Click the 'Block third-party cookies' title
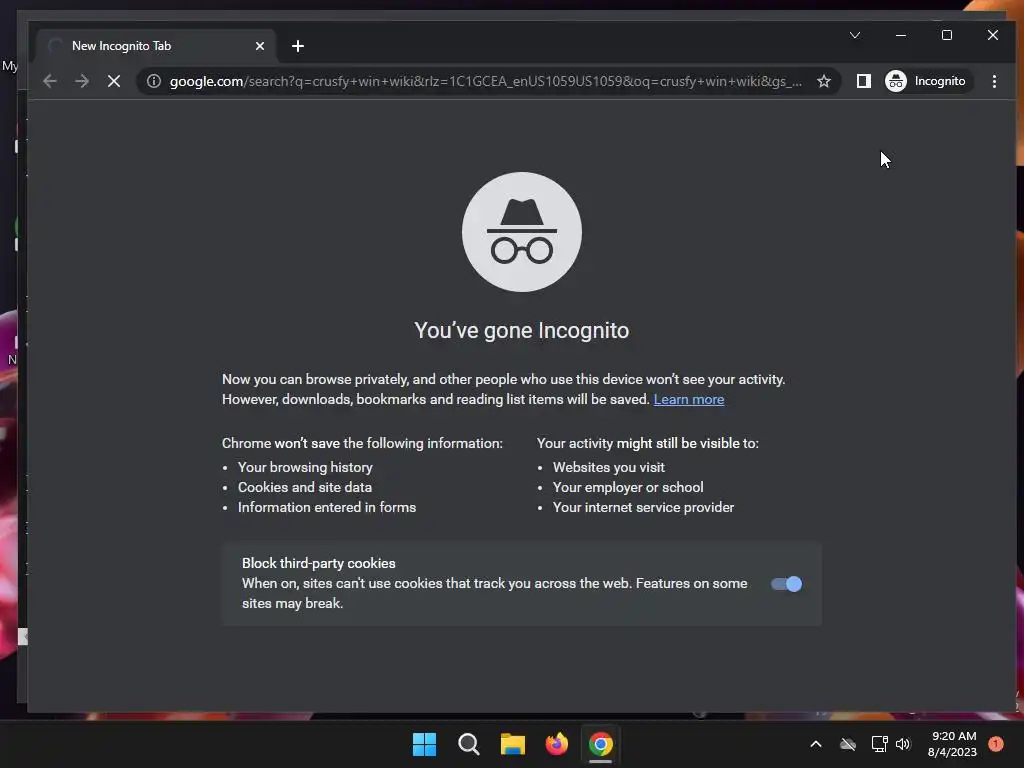1024x768 pixels. coord(319,563)
